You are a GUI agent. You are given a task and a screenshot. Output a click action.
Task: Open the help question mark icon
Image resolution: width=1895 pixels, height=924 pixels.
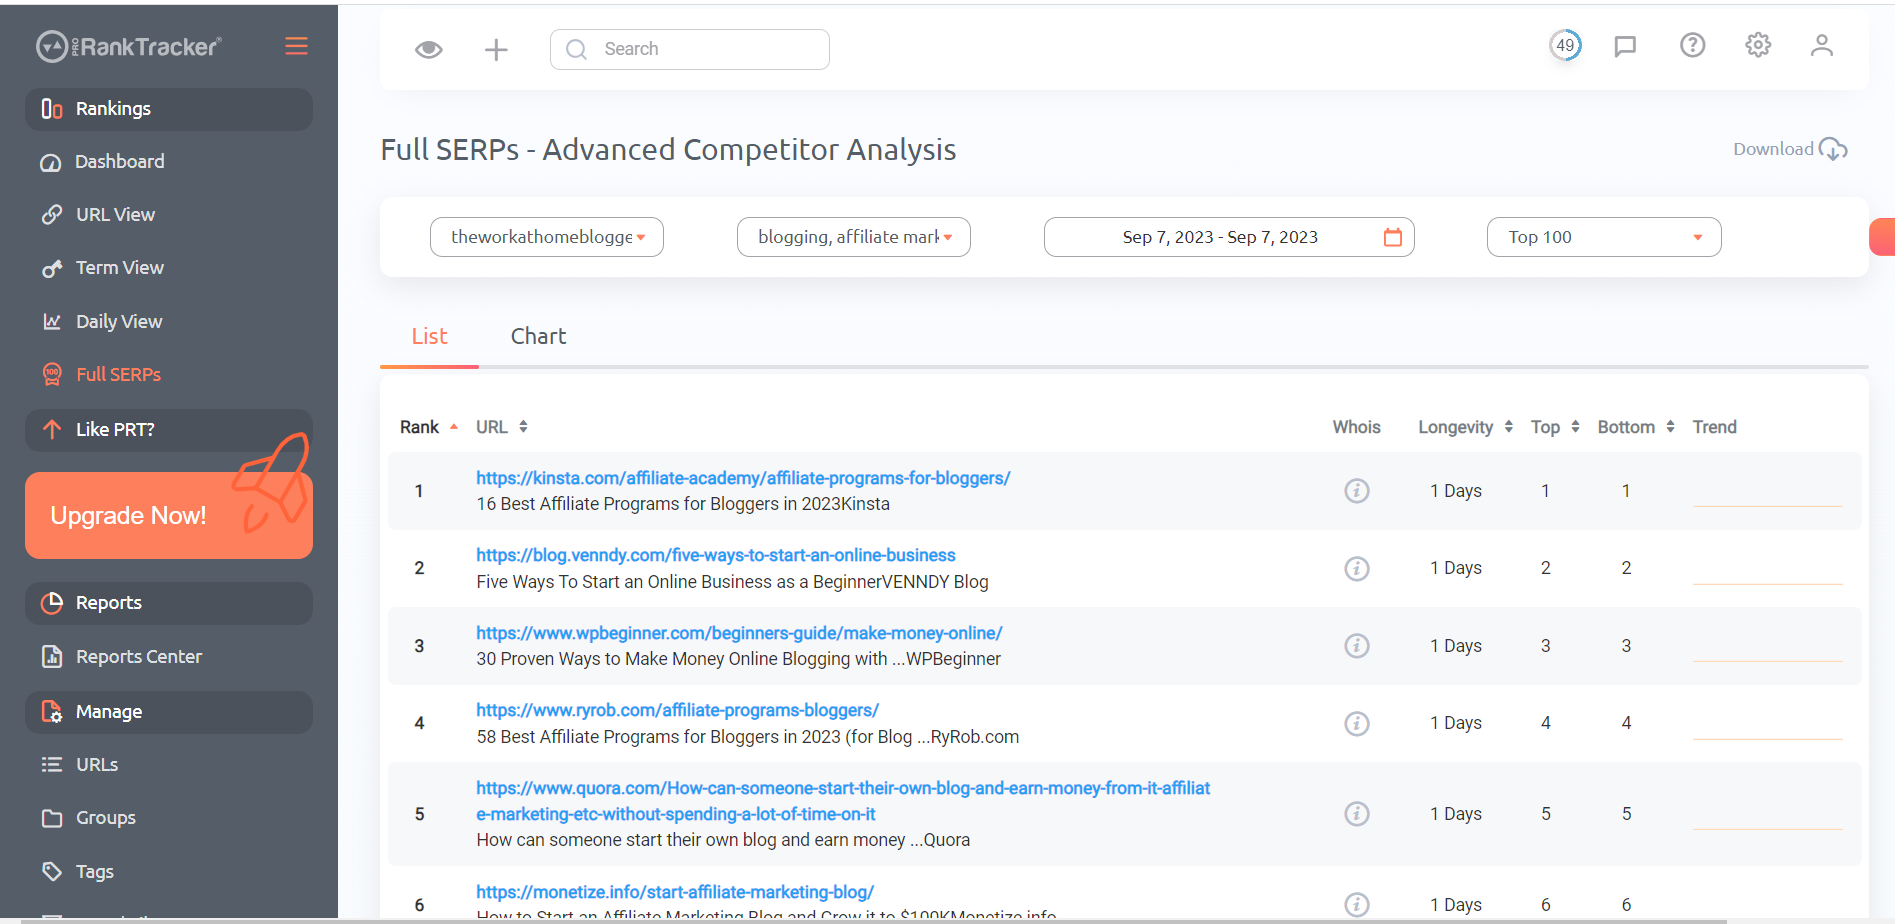pos(1692,45)
